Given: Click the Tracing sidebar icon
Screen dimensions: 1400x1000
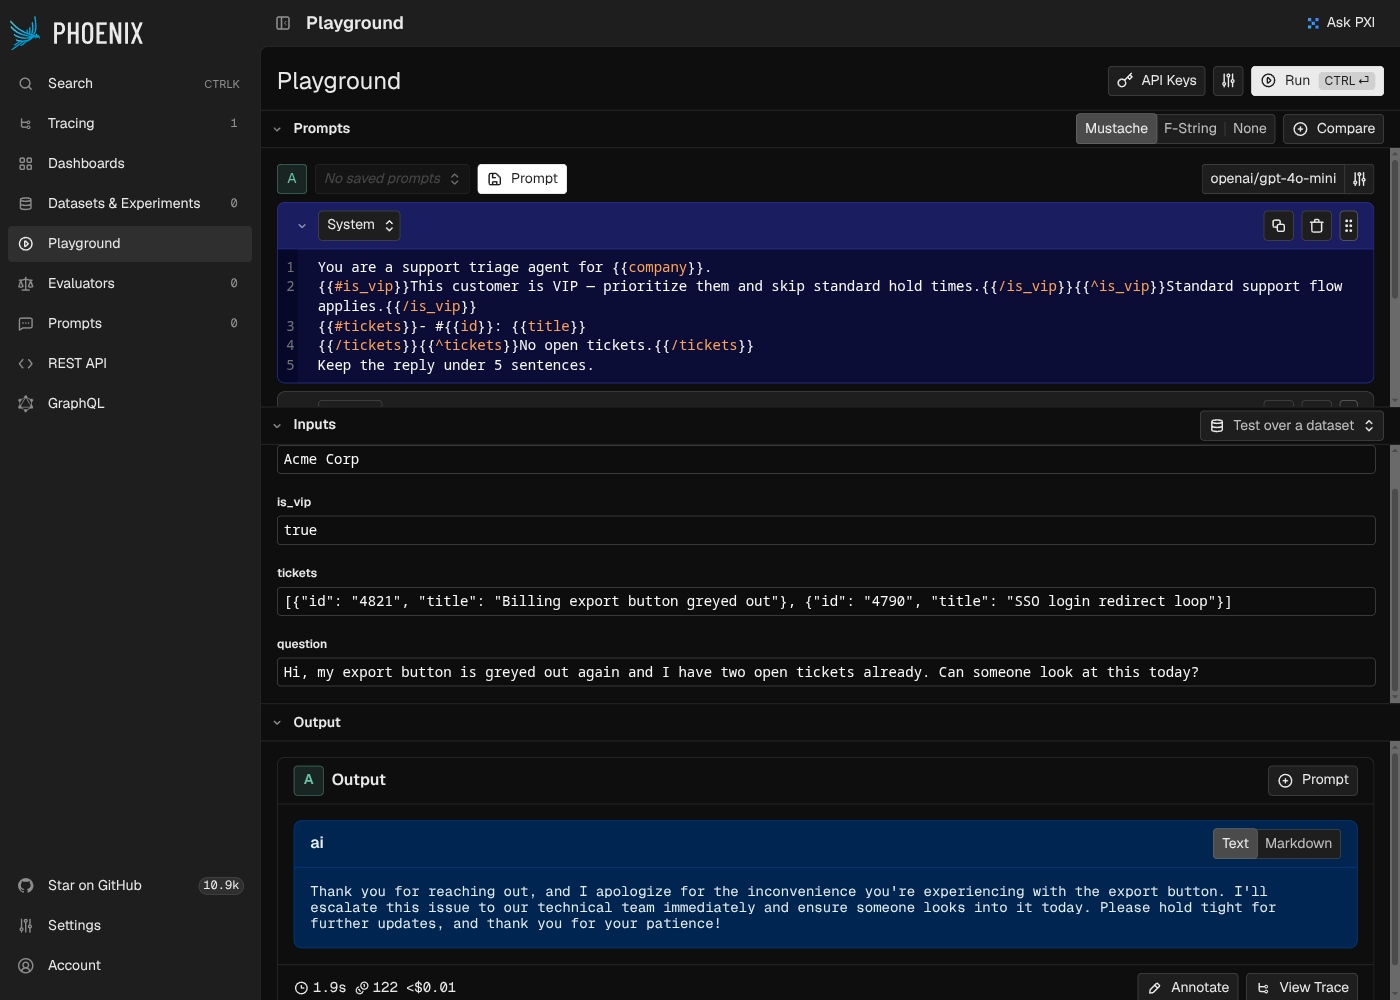Looking at the screenshot, I should pyautogui.click(x=26, y=124).
